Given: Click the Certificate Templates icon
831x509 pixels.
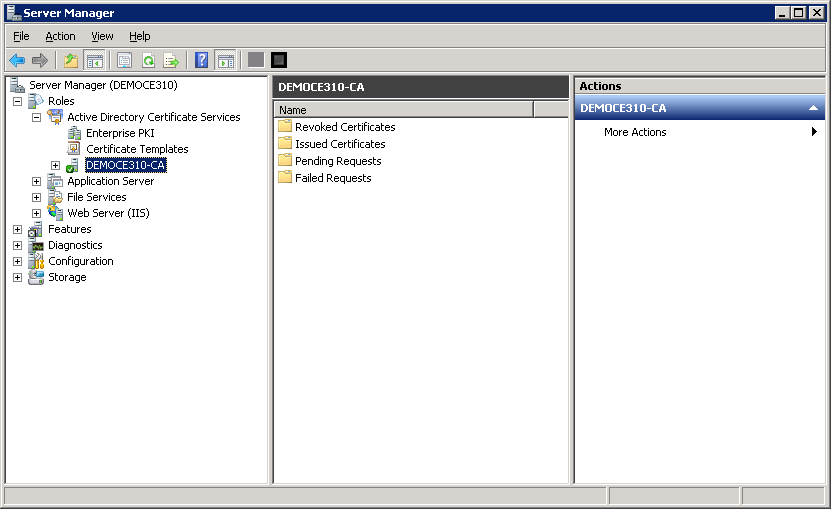Looking at the screenshot, I should (x=74, y=148).
